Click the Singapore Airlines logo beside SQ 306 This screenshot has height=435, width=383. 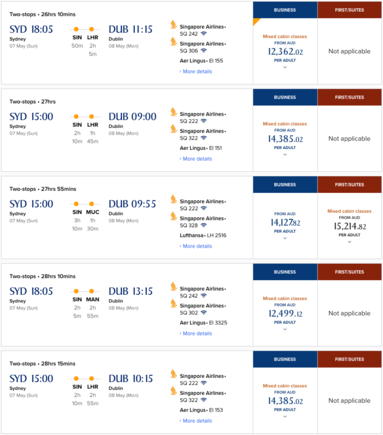(174, 42)
